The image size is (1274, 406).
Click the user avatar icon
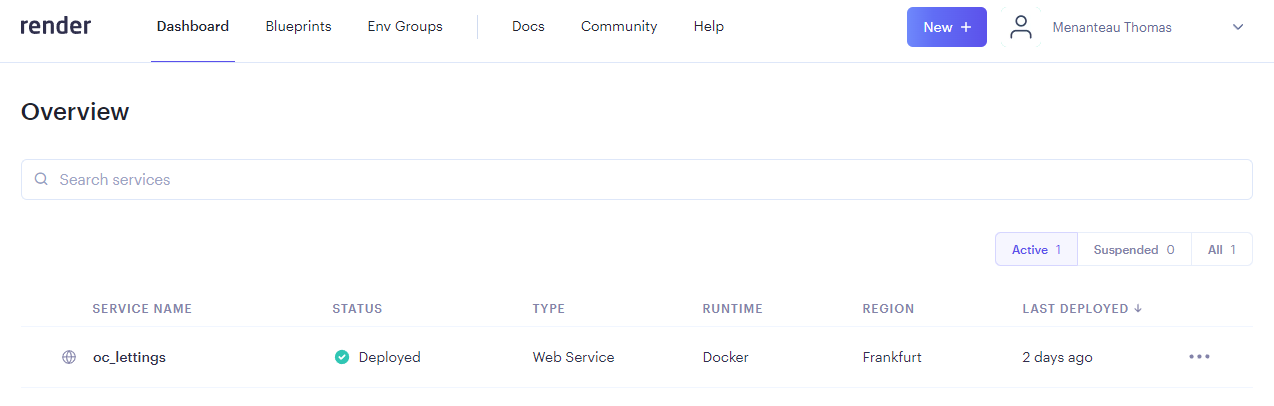point(1020,27)
